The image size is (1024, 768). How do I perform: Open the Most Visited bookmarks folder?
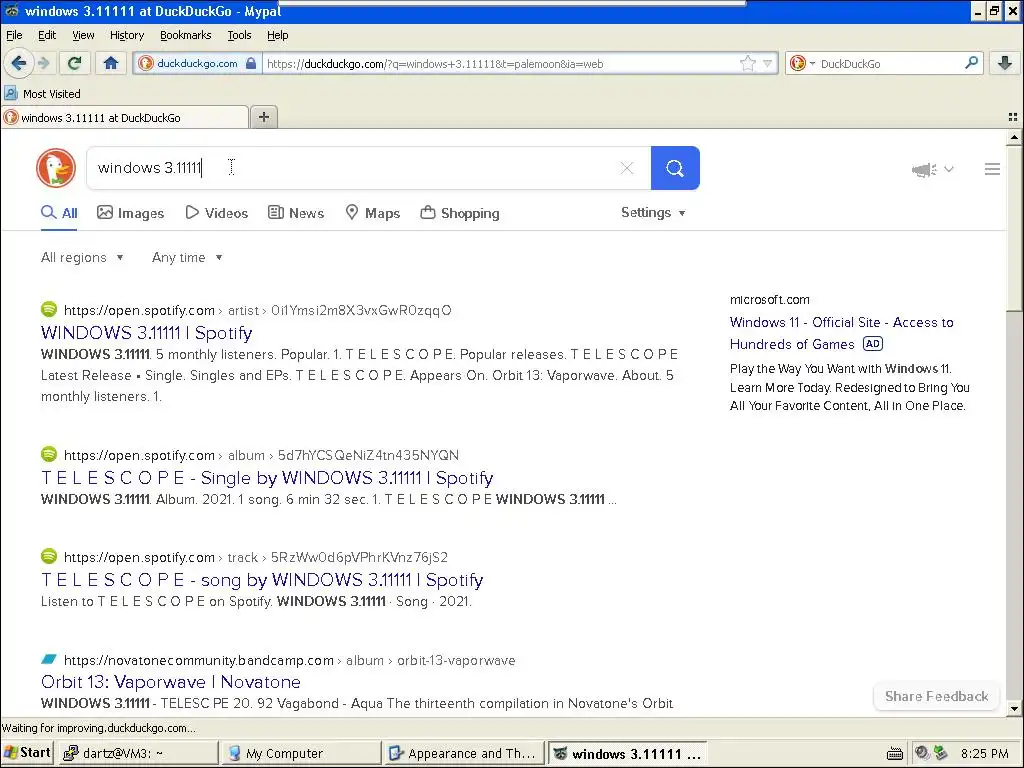coord(42,93)
